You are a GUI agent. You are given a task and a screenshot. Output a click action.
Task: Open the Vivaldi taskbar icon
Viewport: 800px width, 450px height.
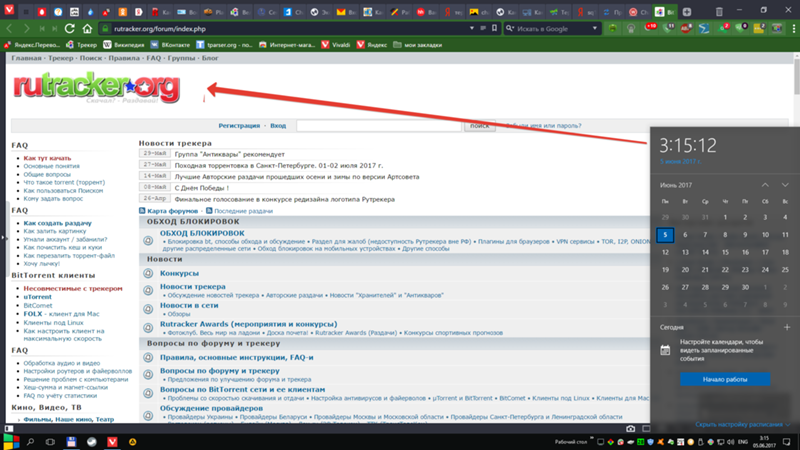112,442
